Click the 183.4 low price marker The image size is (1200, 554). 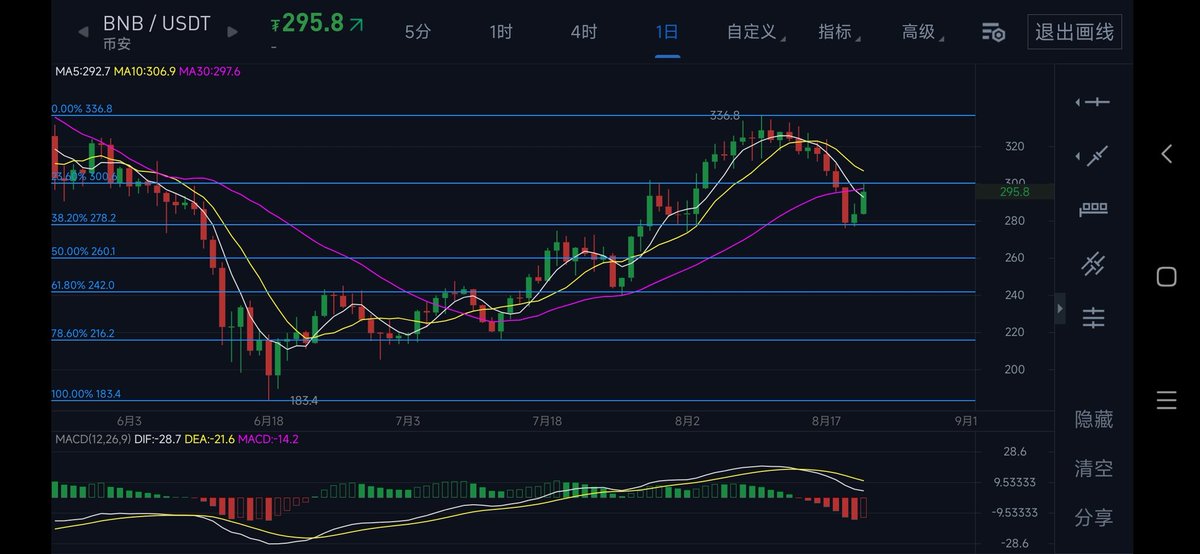[304, 400]
